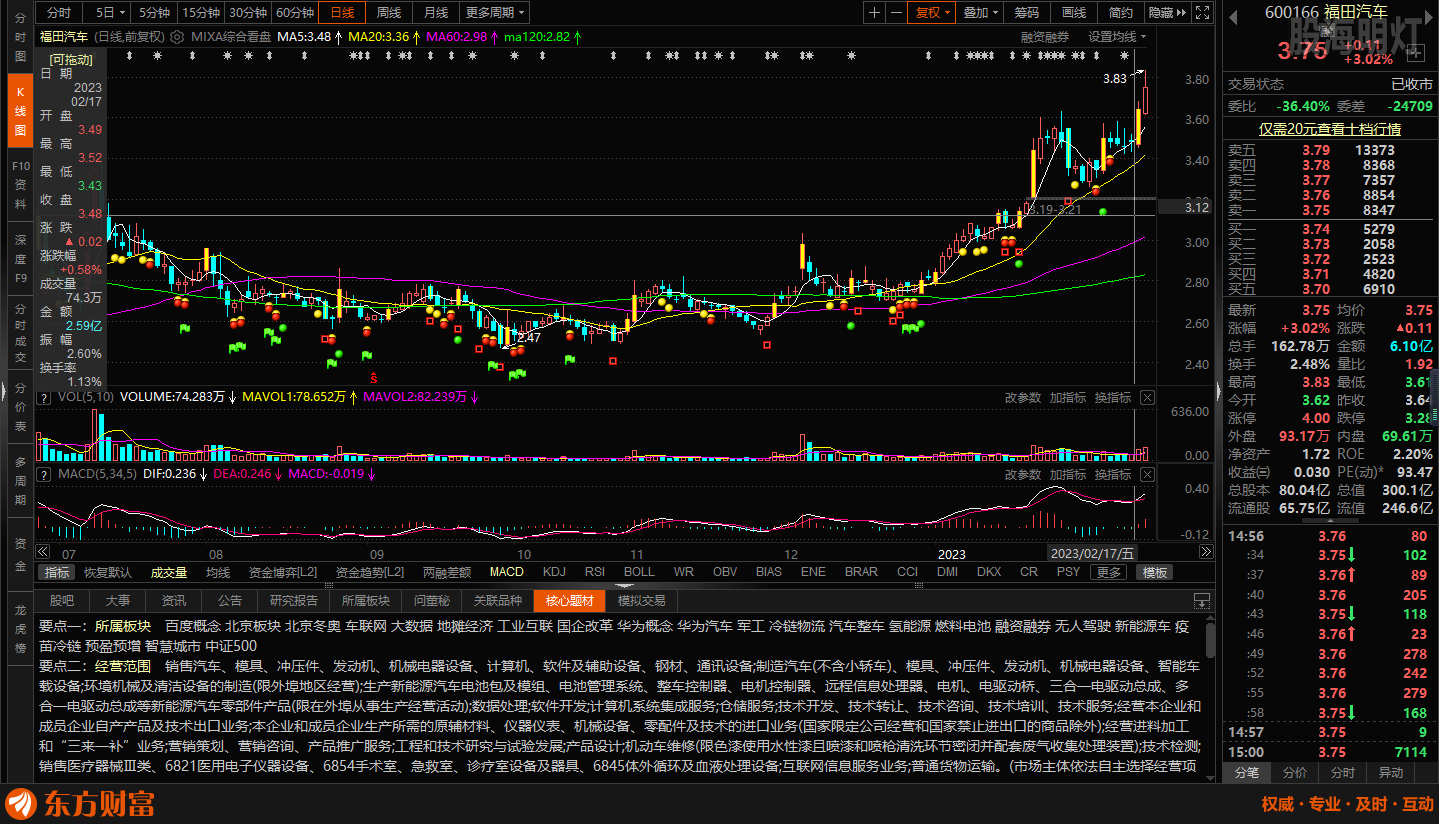Zoom in the chart with plus button

point(875,12)
